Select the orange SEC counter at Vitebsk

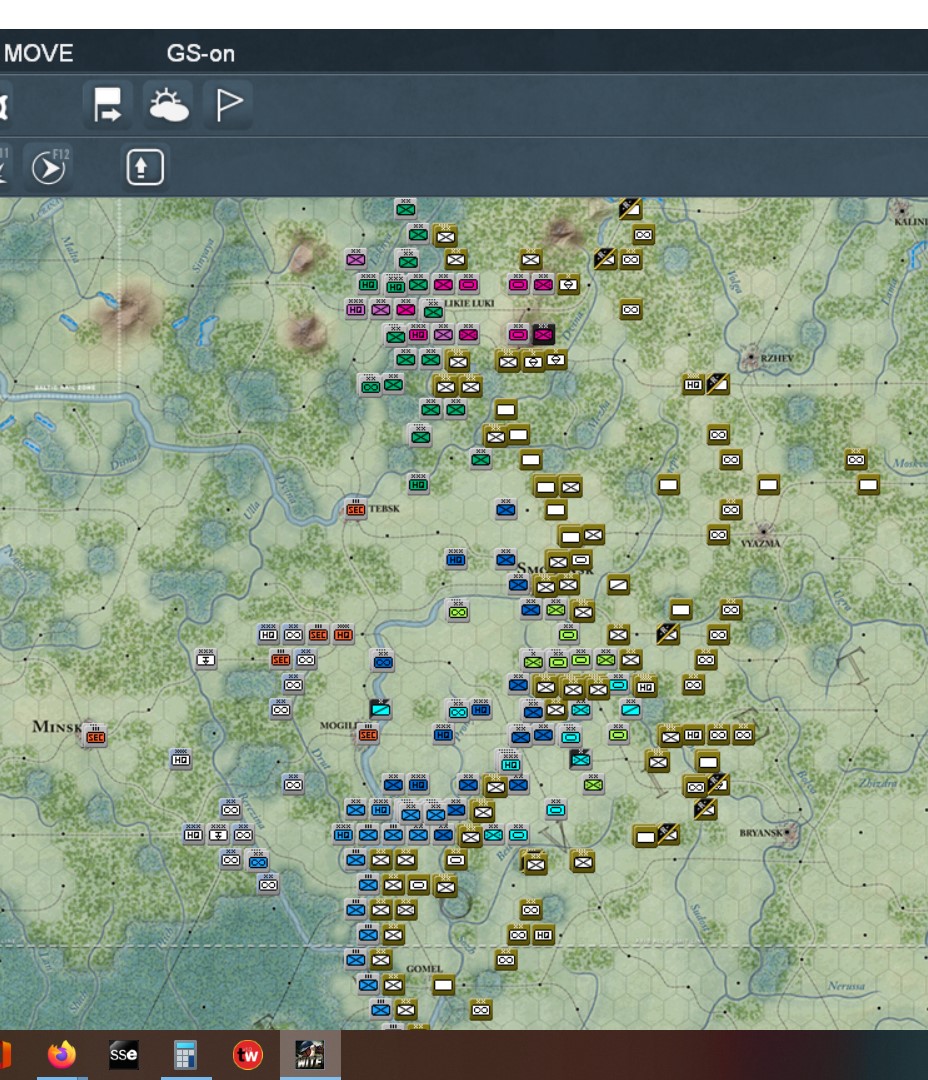355,510
